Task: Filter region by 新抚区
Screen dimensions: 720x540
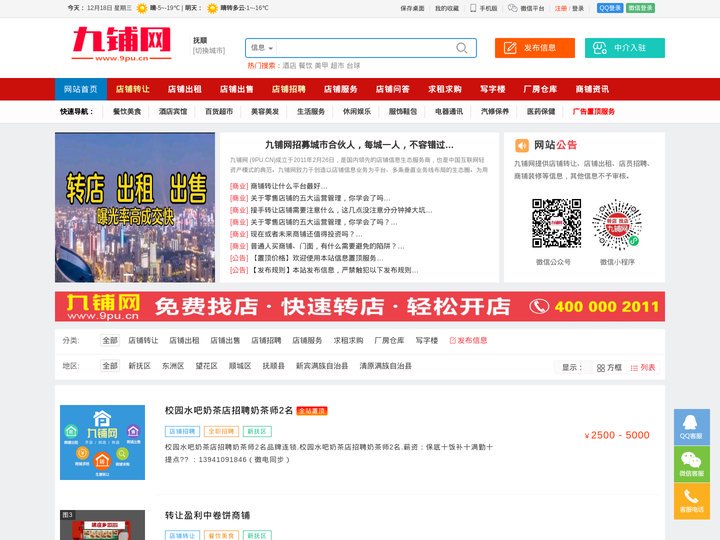Action: coord(140,366)
